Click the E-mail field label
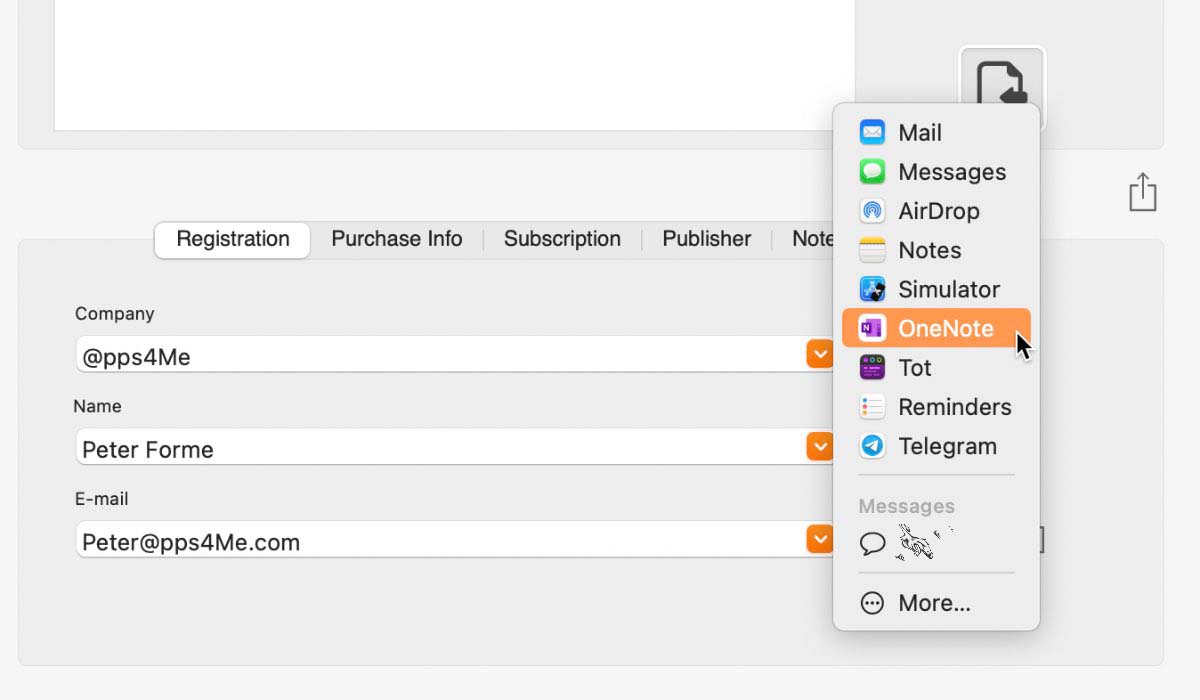This screenshot has width=1200, height=700. click(x=102, y=498)
